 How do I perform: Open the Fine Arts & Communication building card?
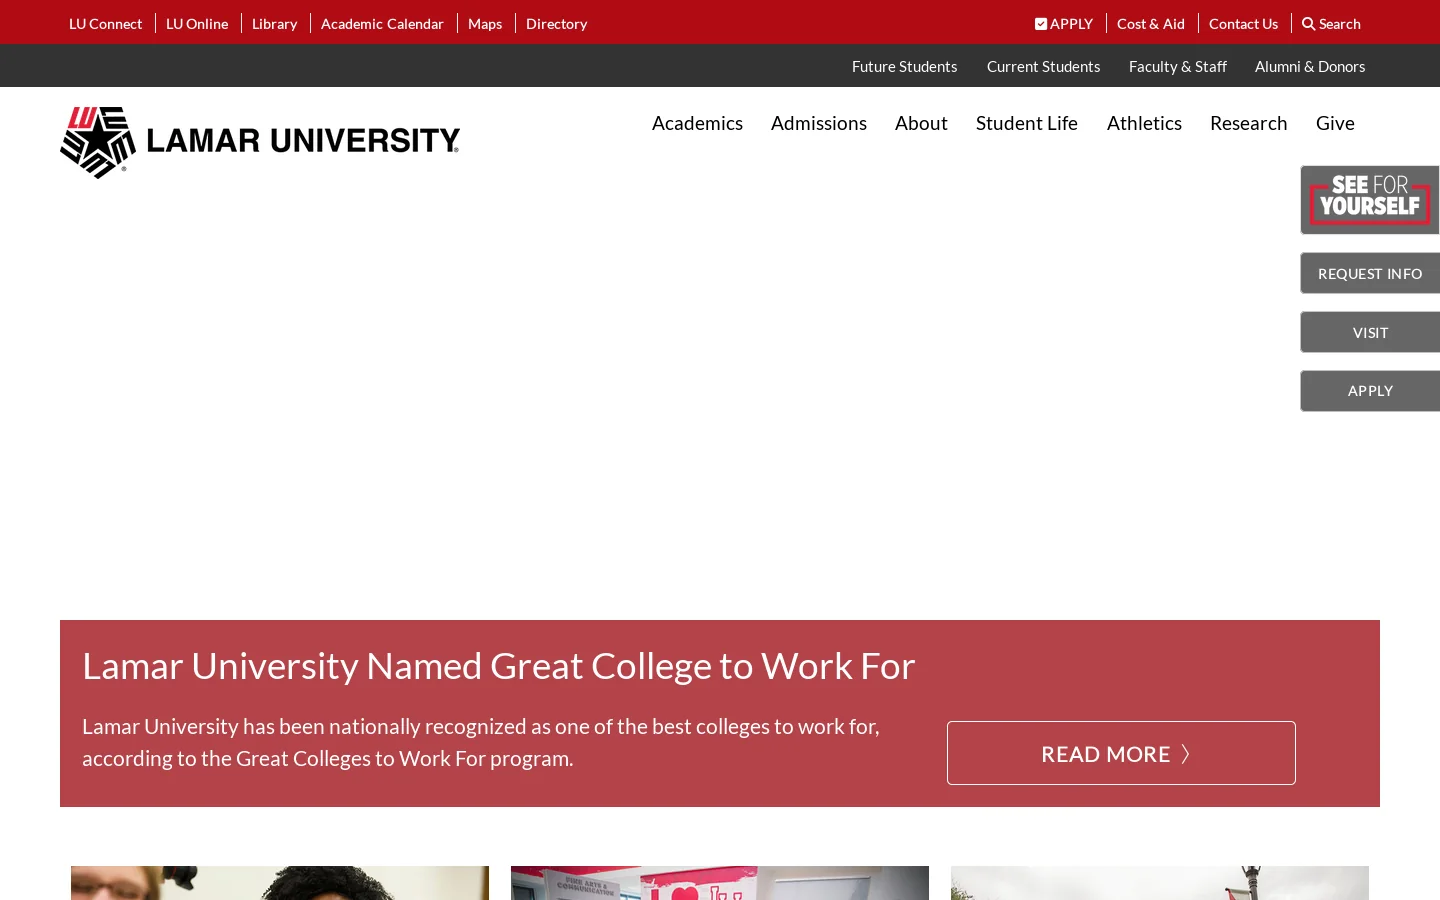(720, 883)
